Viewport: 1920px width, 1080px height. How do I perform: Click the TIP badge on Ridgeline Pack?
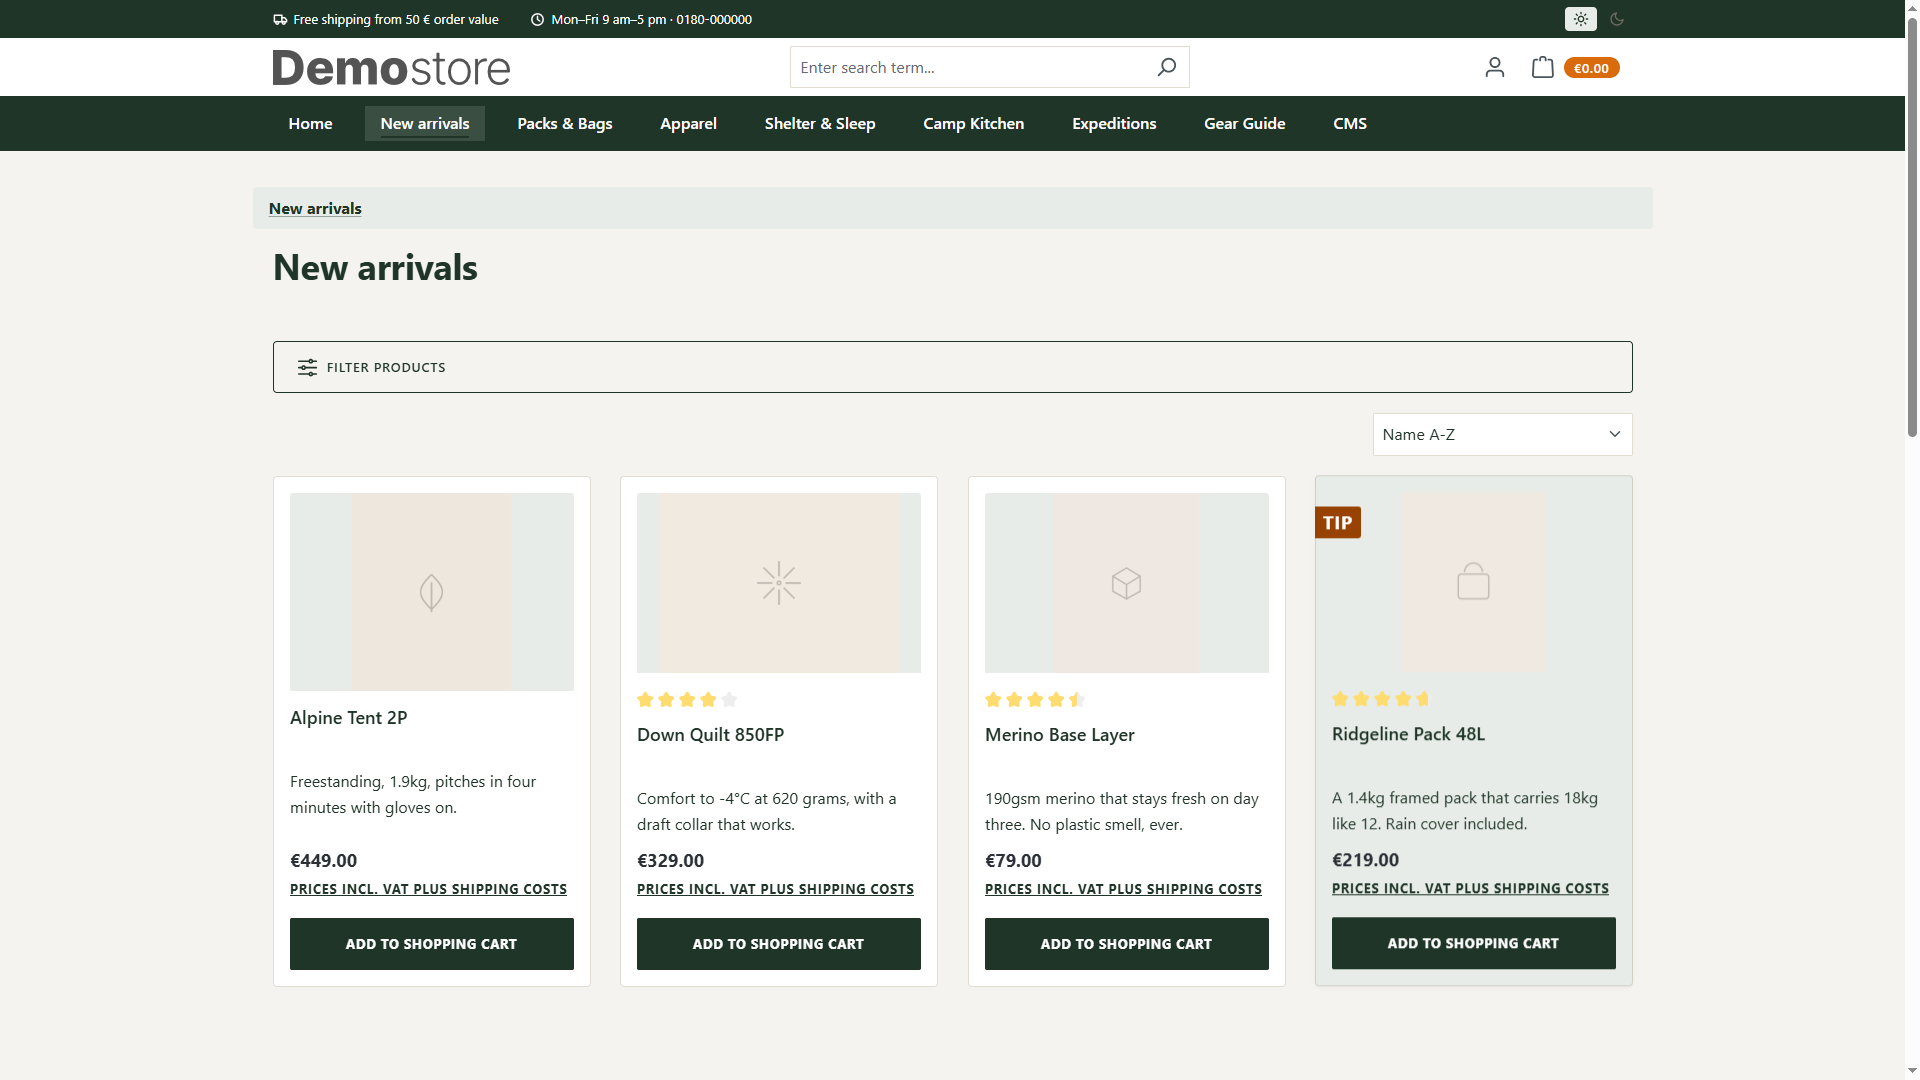1337,522
